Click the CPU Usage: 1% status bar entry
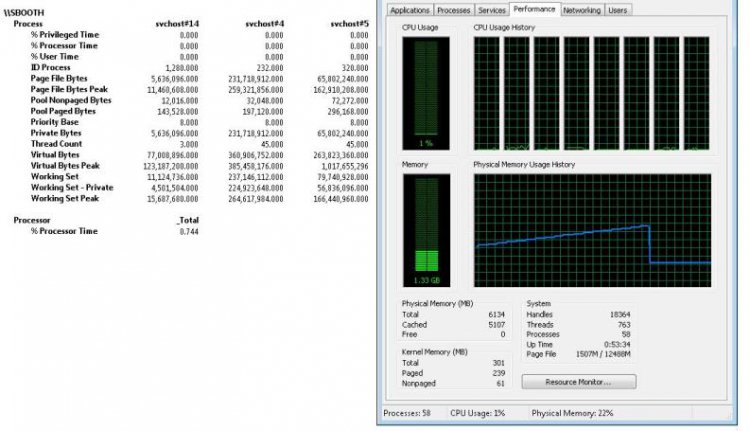Viewport: 750px width, 431px height. coord(477,413)
